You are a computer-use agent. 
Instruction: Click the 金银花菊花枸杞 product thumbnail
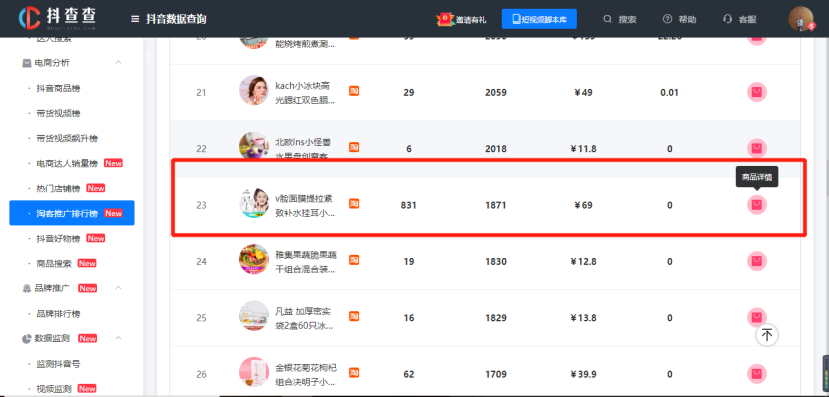(x=254, y=372)
